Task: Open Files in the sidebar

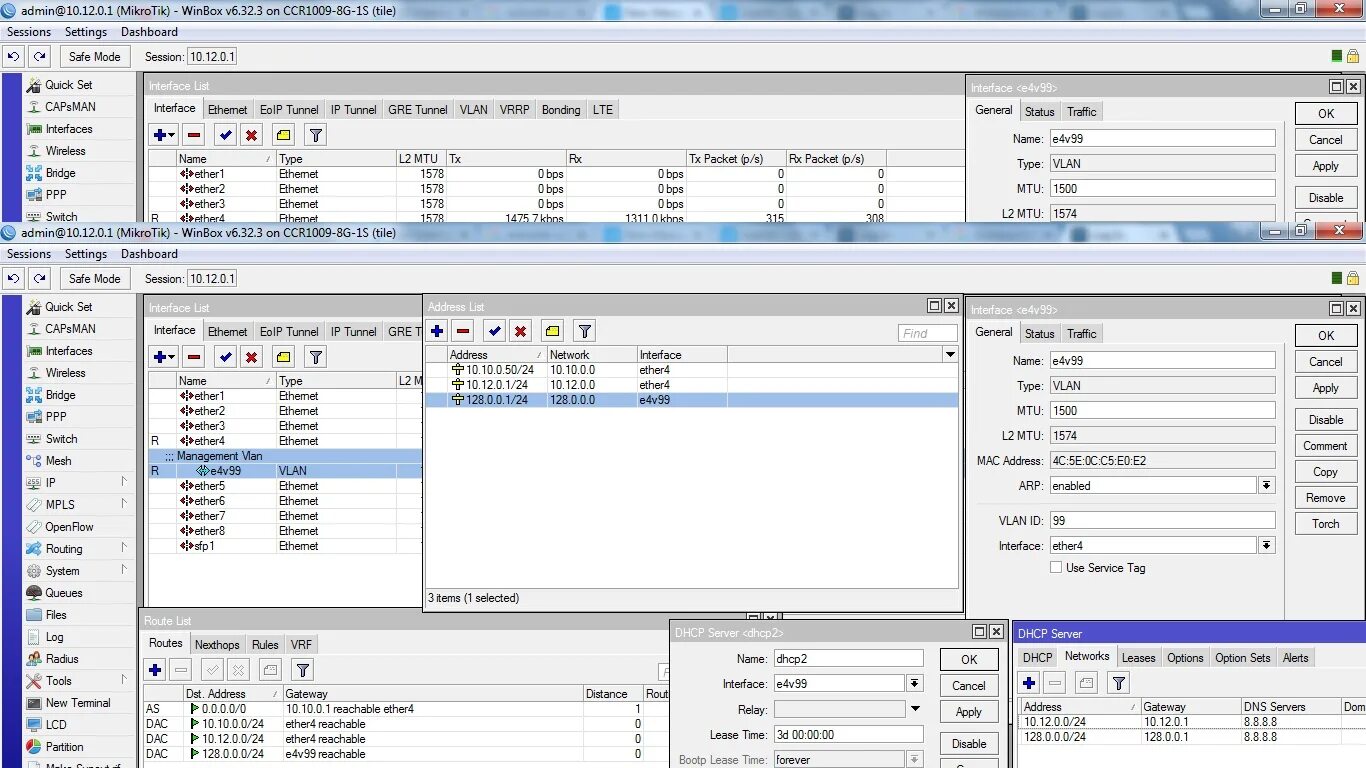Action: (56, 615)
